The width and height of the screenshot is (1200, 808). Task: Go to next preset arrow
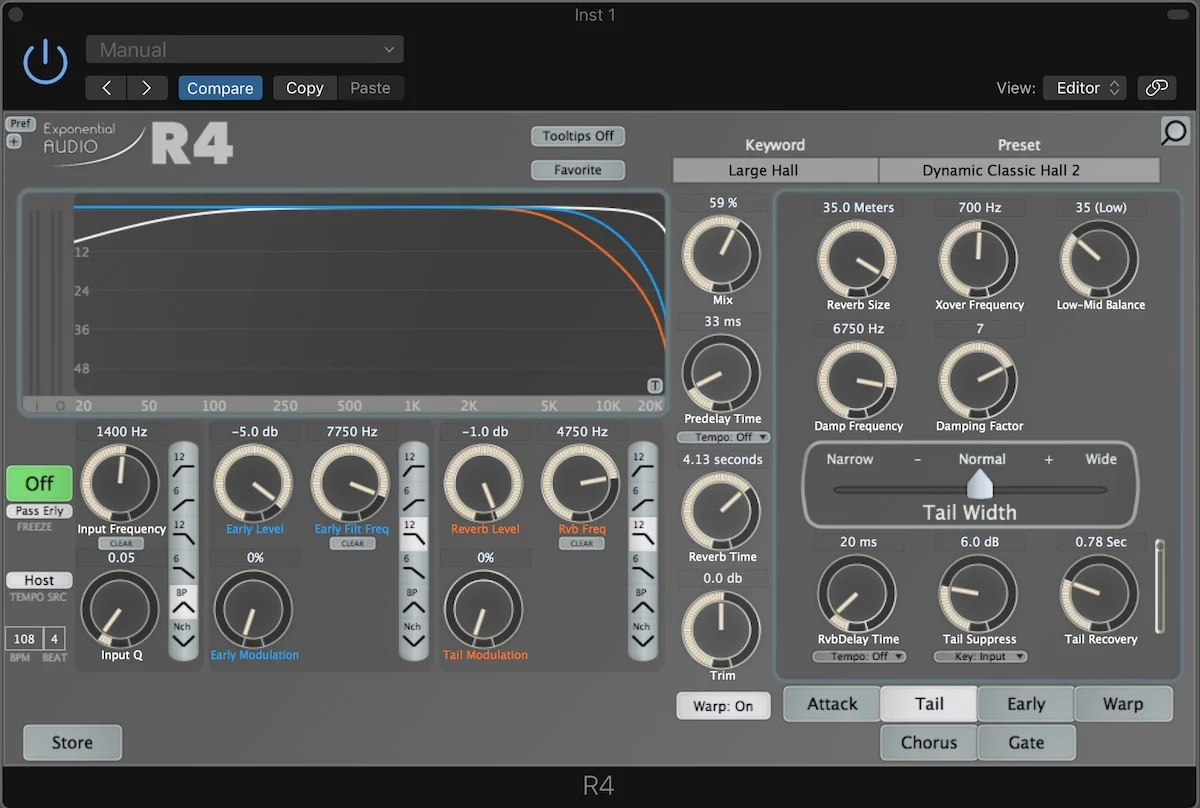click(146, 88)
